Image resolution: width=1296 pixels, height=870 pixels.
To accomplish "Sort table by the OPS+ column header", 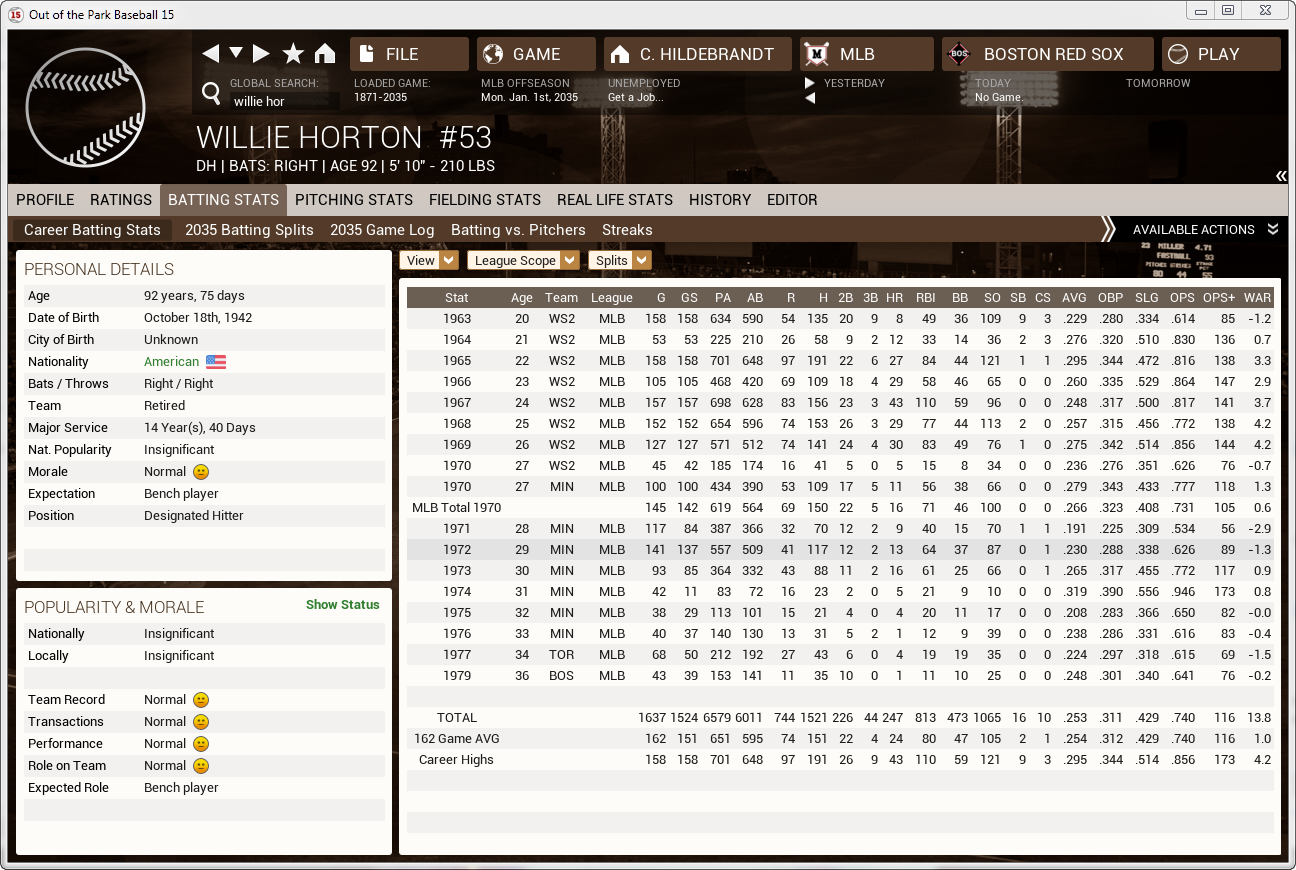I will [x=1219, y=298].
